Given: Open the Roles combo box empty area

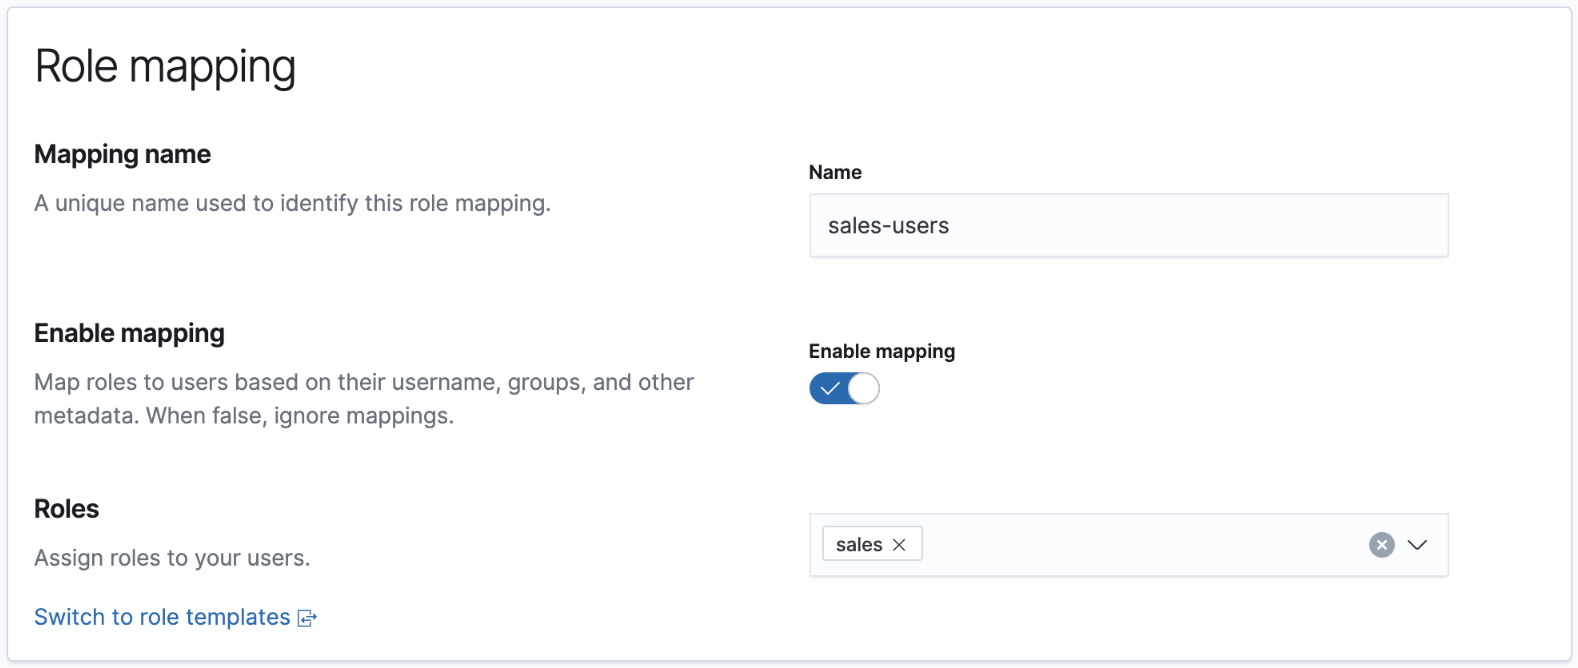Looking at the screenshot, I should [x=1140, y=545].
